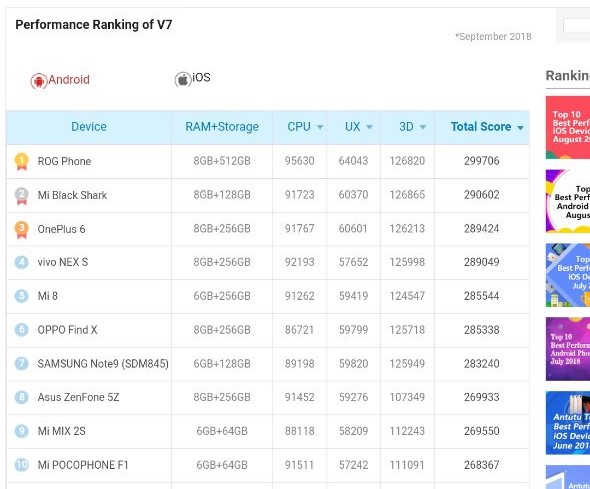Sort by Total Score dropdown arrow
The height and width of the screenshot is (489, 590).
(x=520, y=128)
